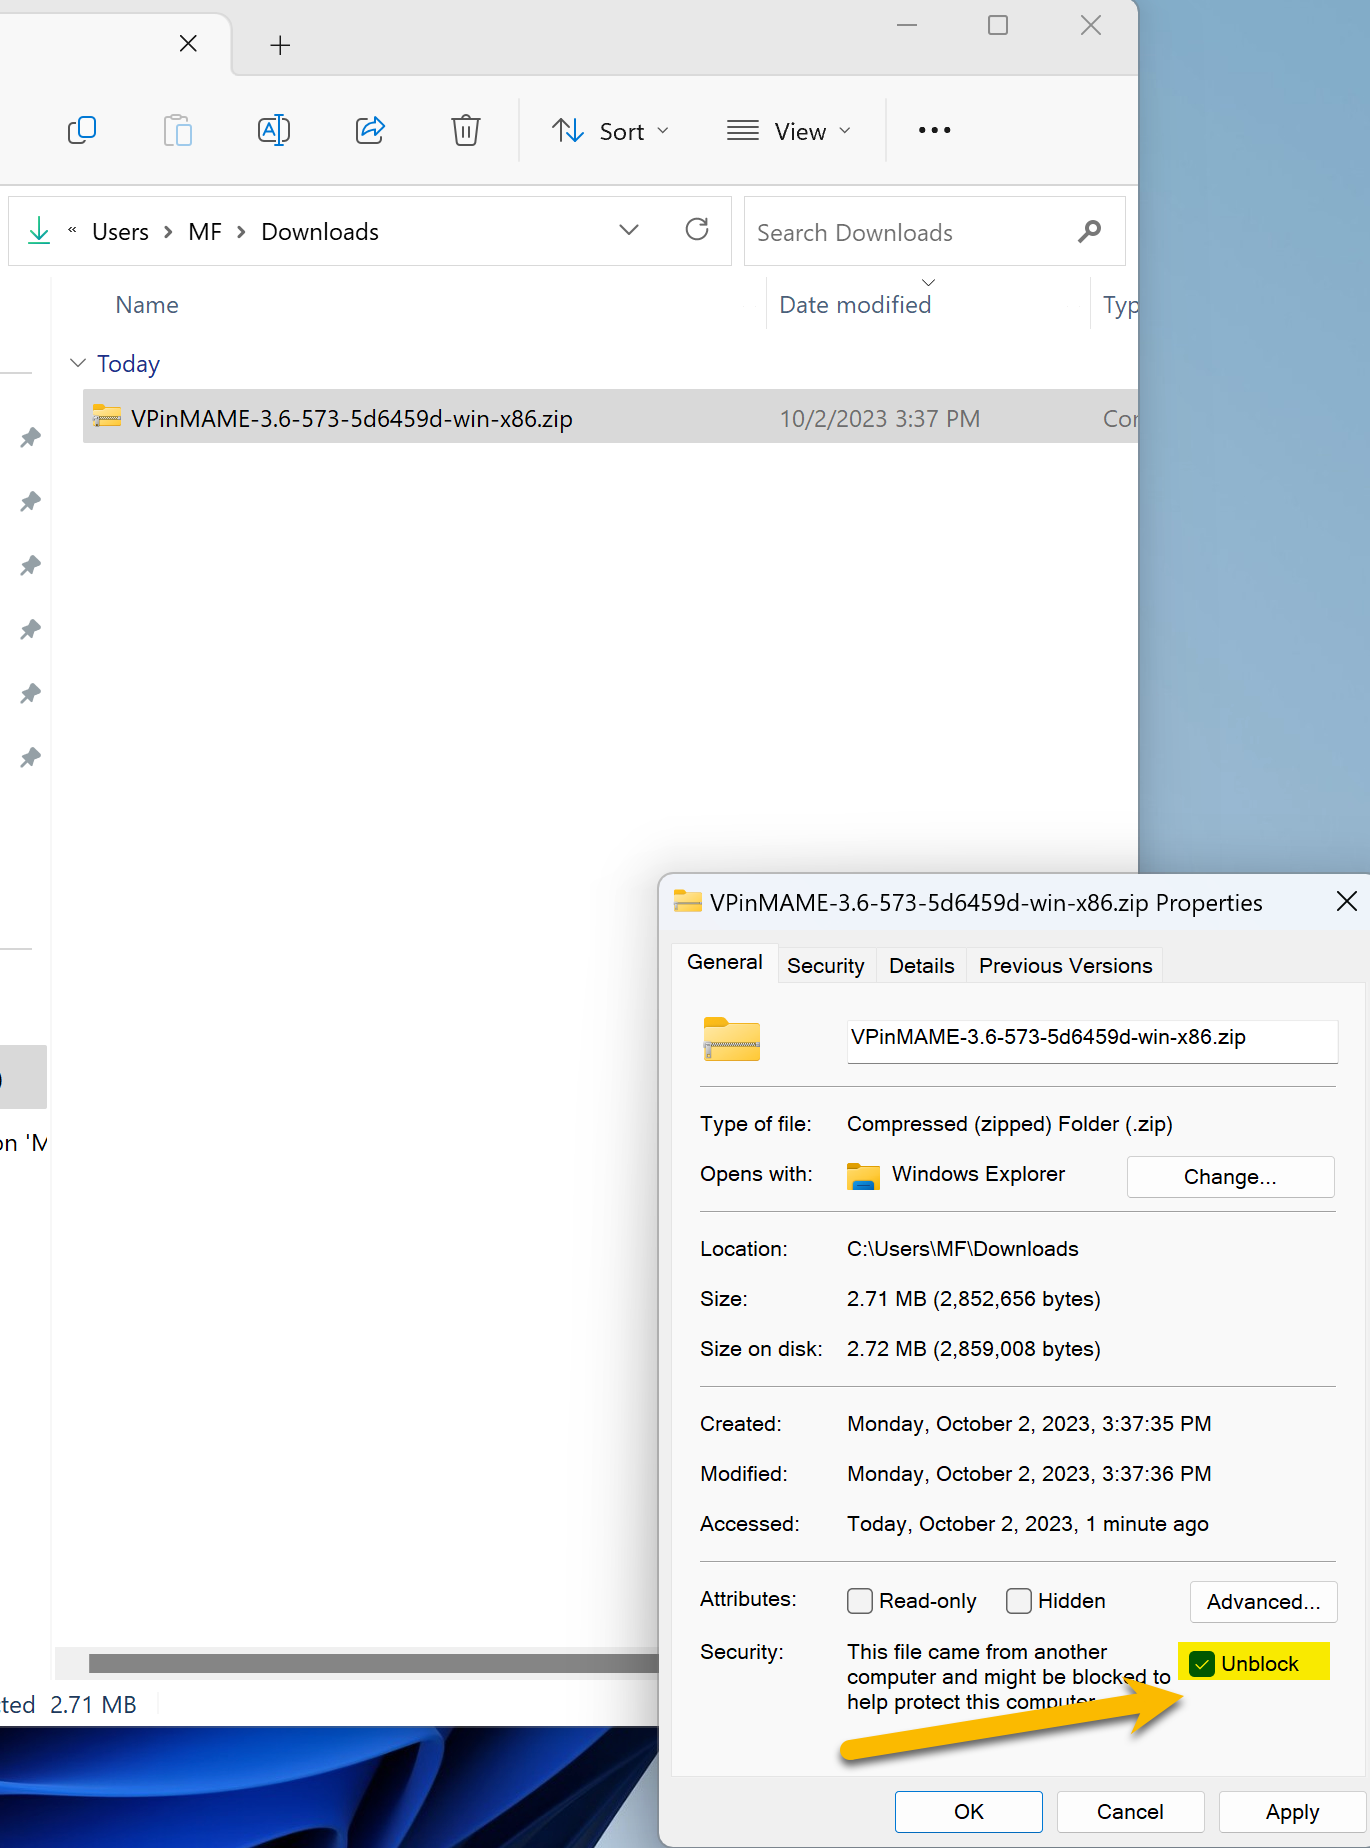
Task: Click the Paste icon in Explorer toolbar
Action: (x=178, y=130)
